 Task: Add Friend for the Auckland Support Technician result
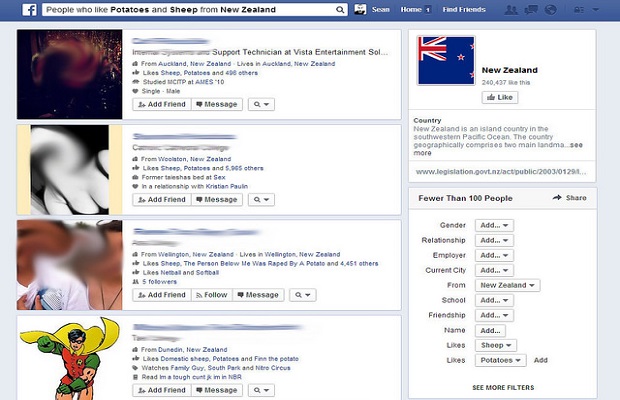tap(162, 104)
